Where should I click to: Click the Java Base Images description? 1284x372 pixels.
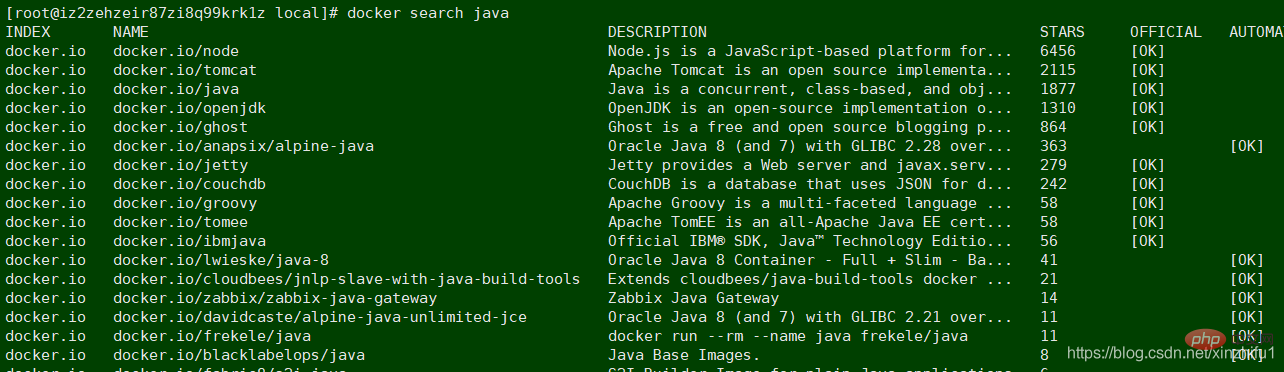pos(684,355)
